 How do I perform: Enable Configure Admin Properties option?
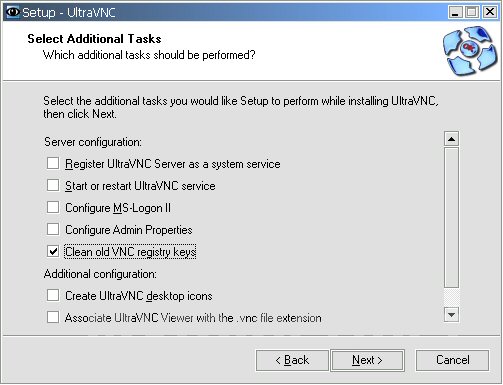click(53, 229)
